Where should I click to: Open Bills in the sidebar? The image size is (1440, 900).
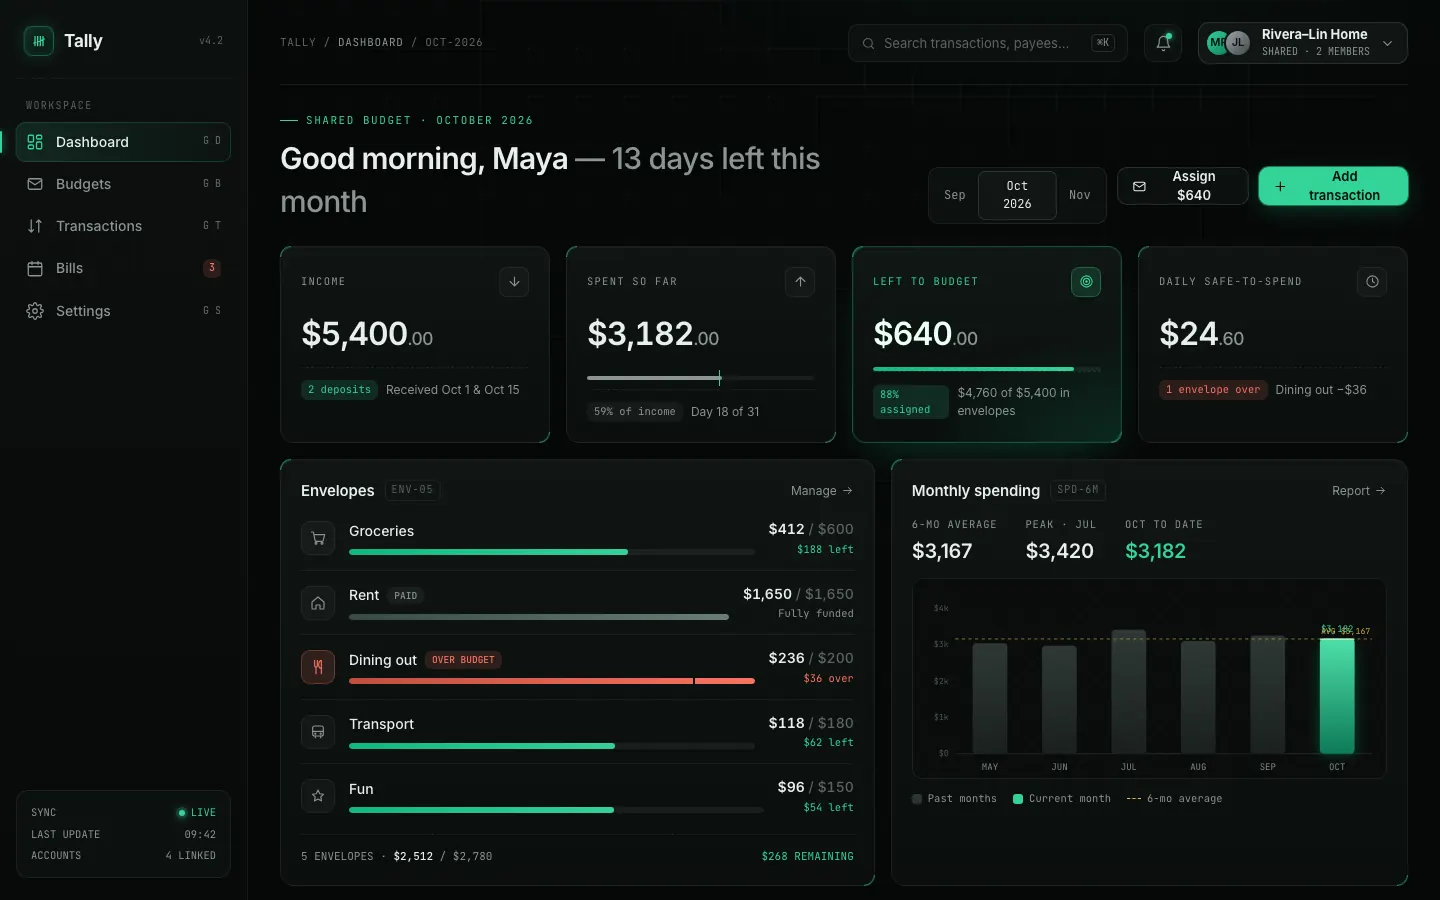click(x=123, y=268)
